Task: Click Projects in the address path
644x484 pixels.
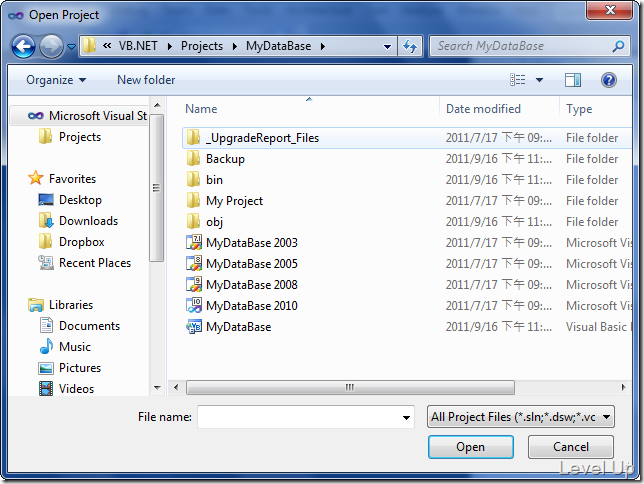Action: (202, 46)
